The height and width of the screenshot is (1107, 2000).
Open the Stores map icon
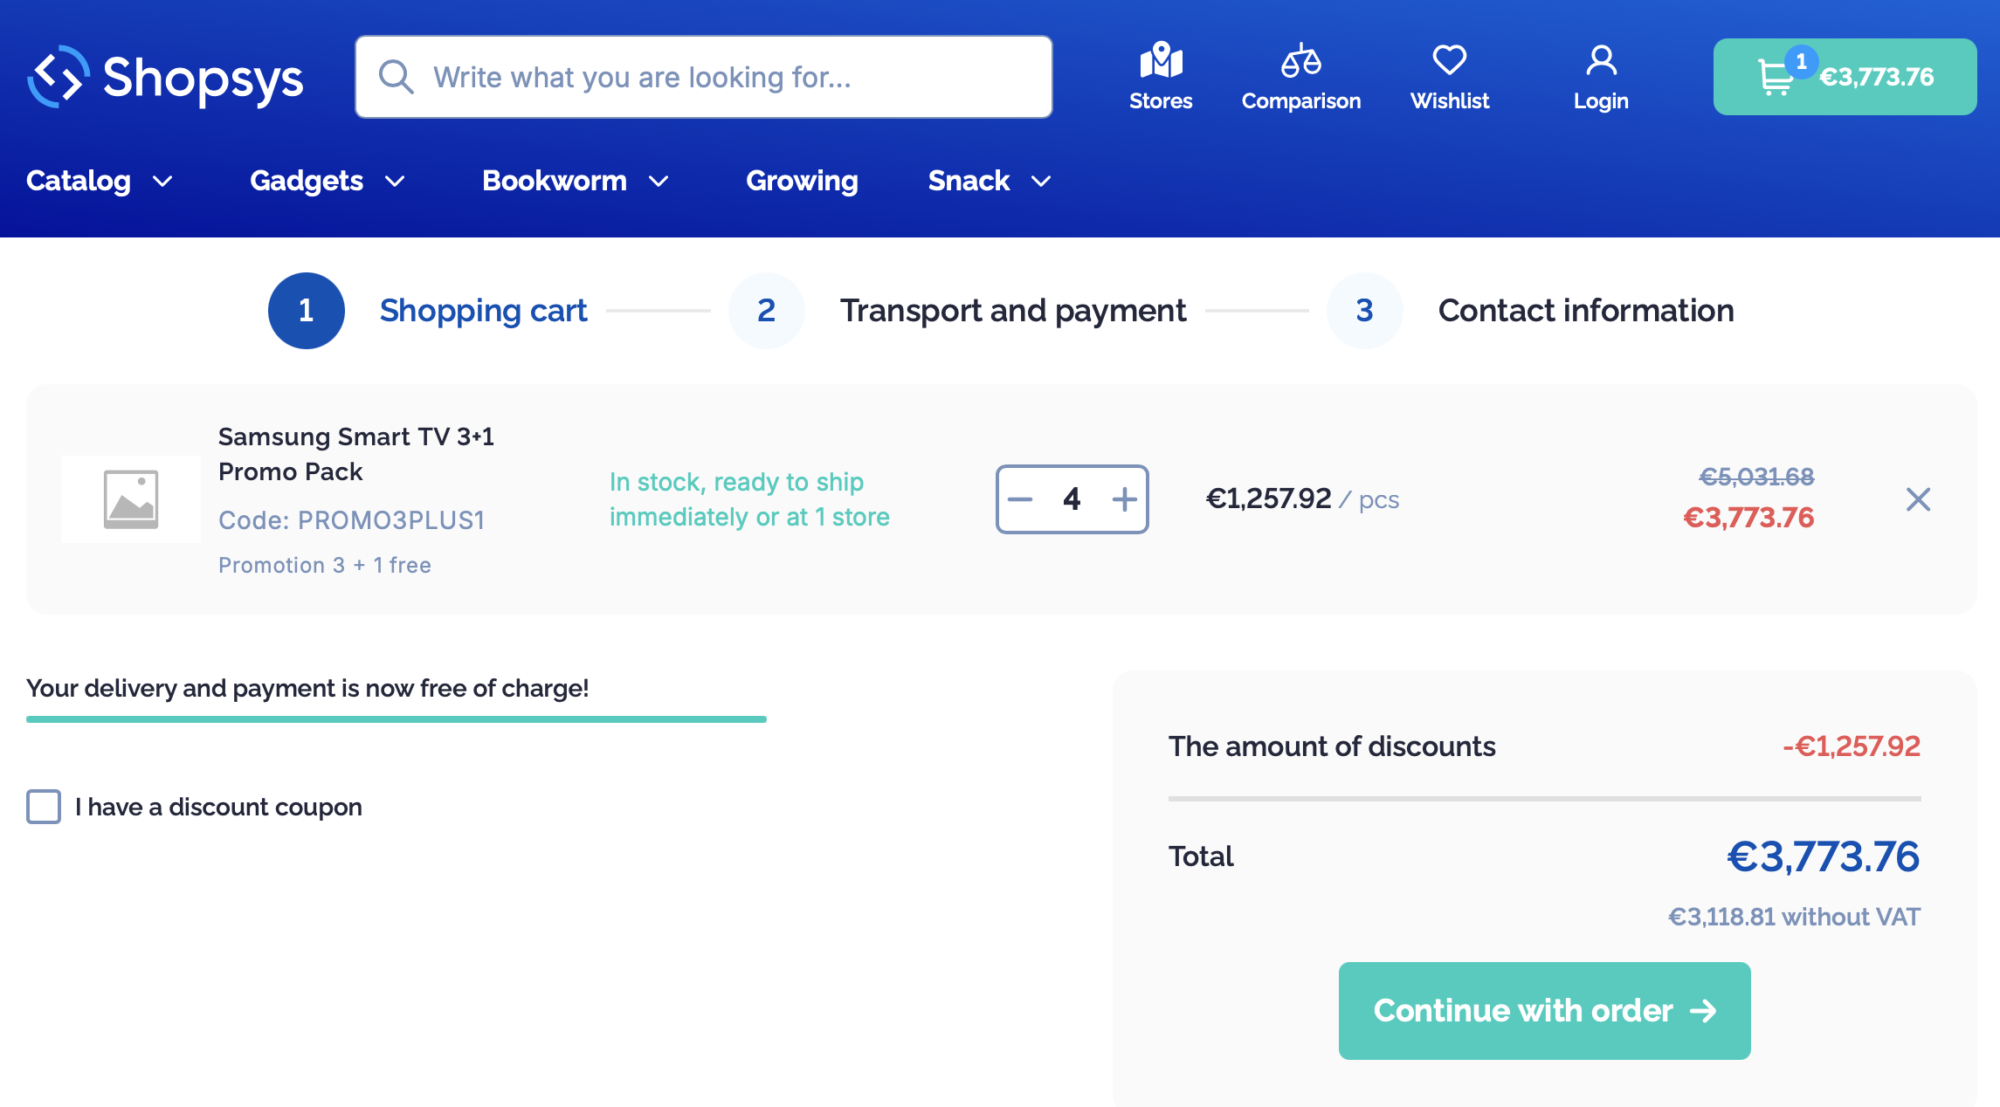pyautogui.click(x=1160, y=62)
